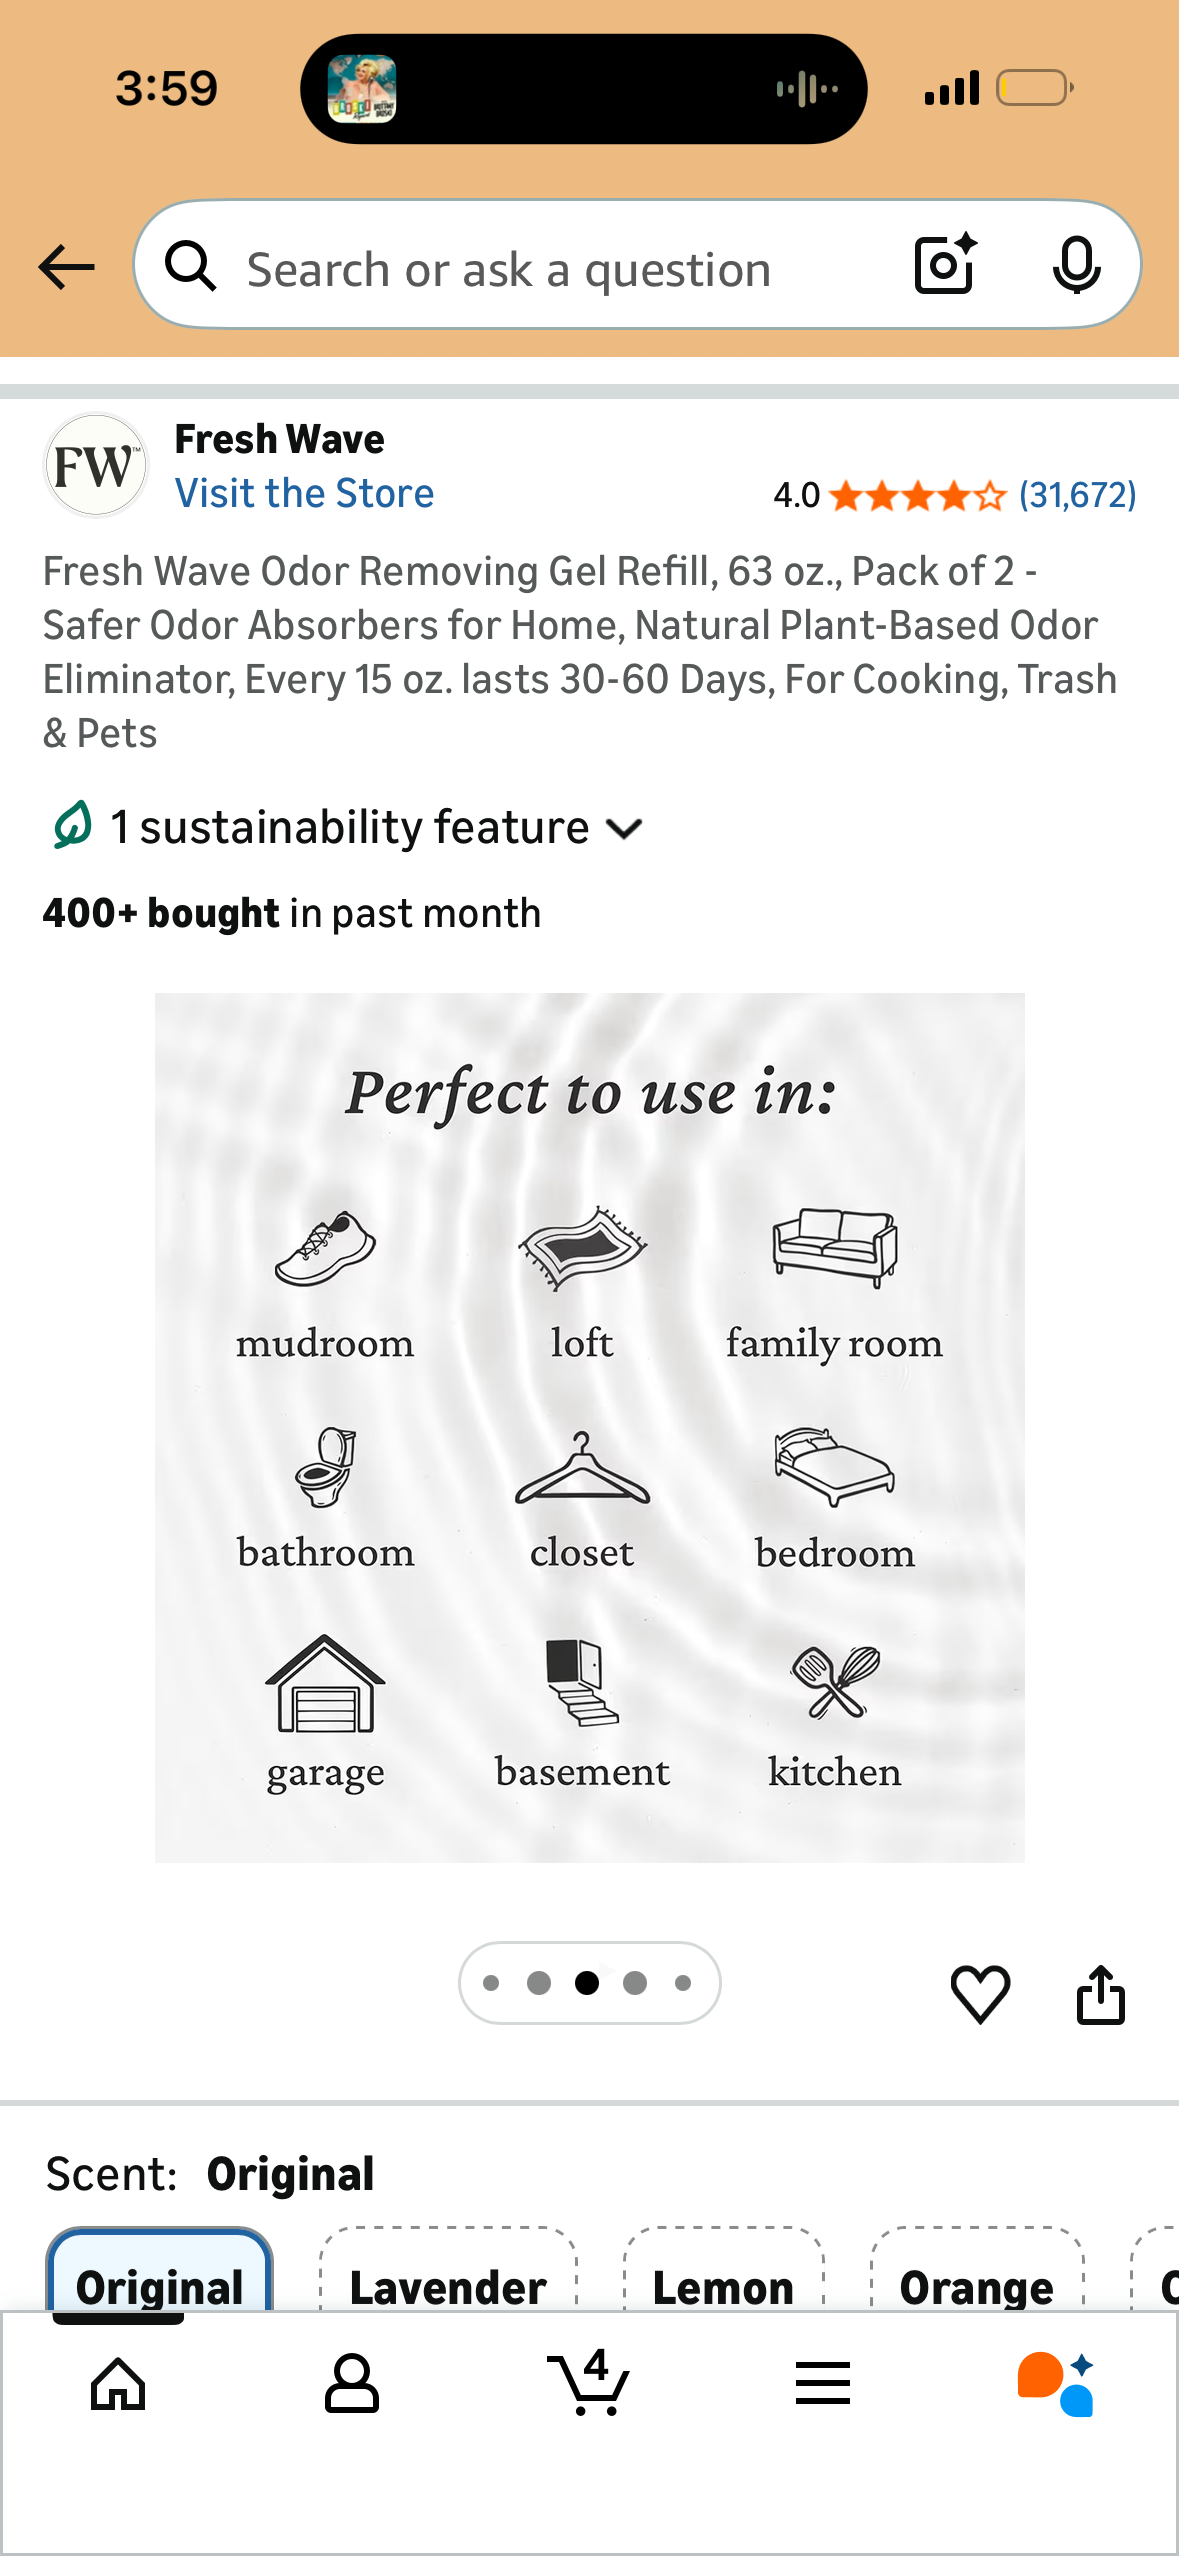This screenshot has width=1179, height=2556.
Task: Open the 31,672 reviews link
Action: [1077, 495]
